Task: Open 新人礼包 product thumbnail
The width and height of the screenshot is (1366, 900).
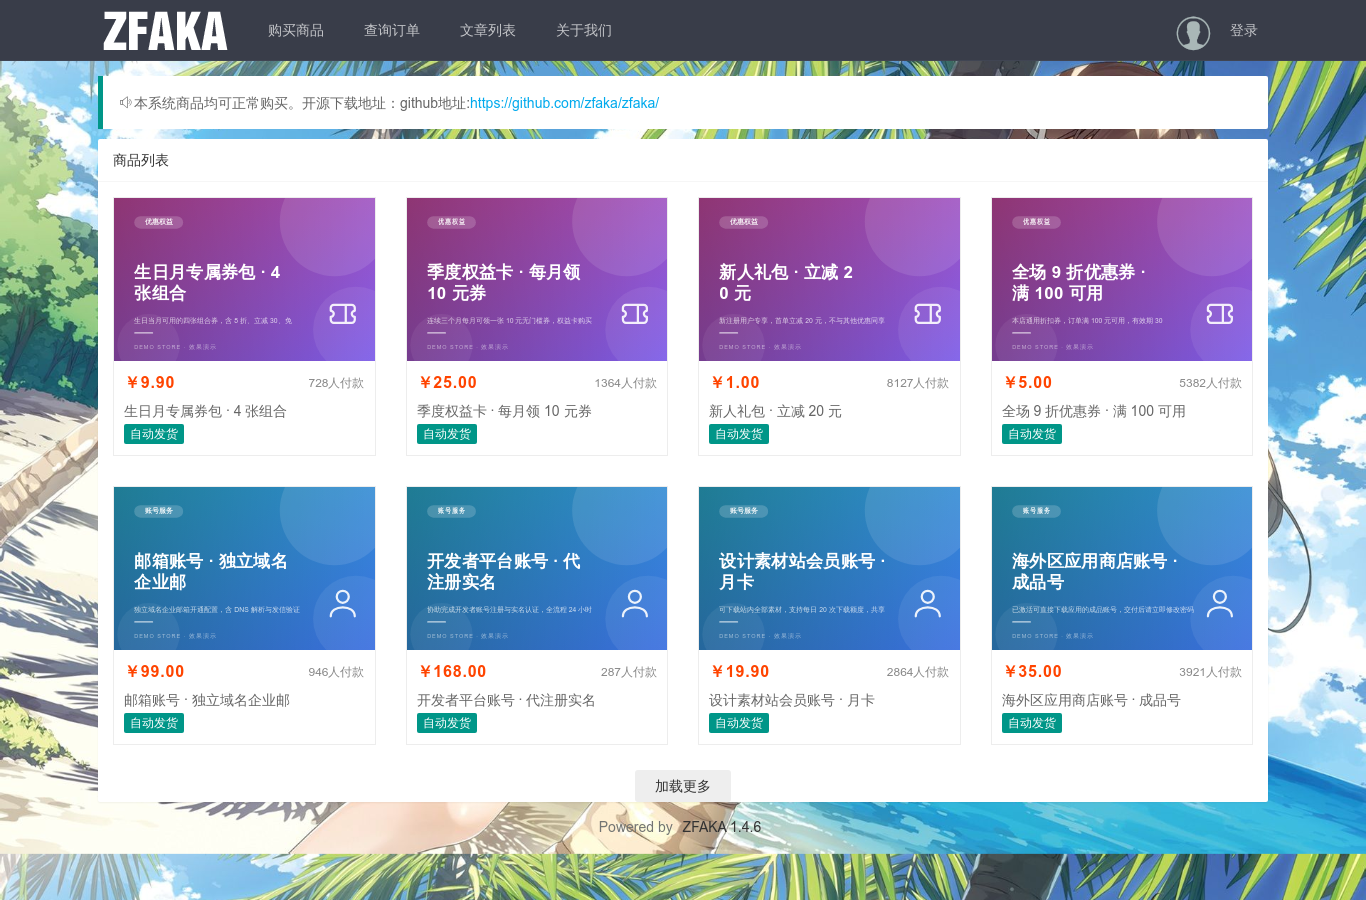Action: tap(829, 279)
